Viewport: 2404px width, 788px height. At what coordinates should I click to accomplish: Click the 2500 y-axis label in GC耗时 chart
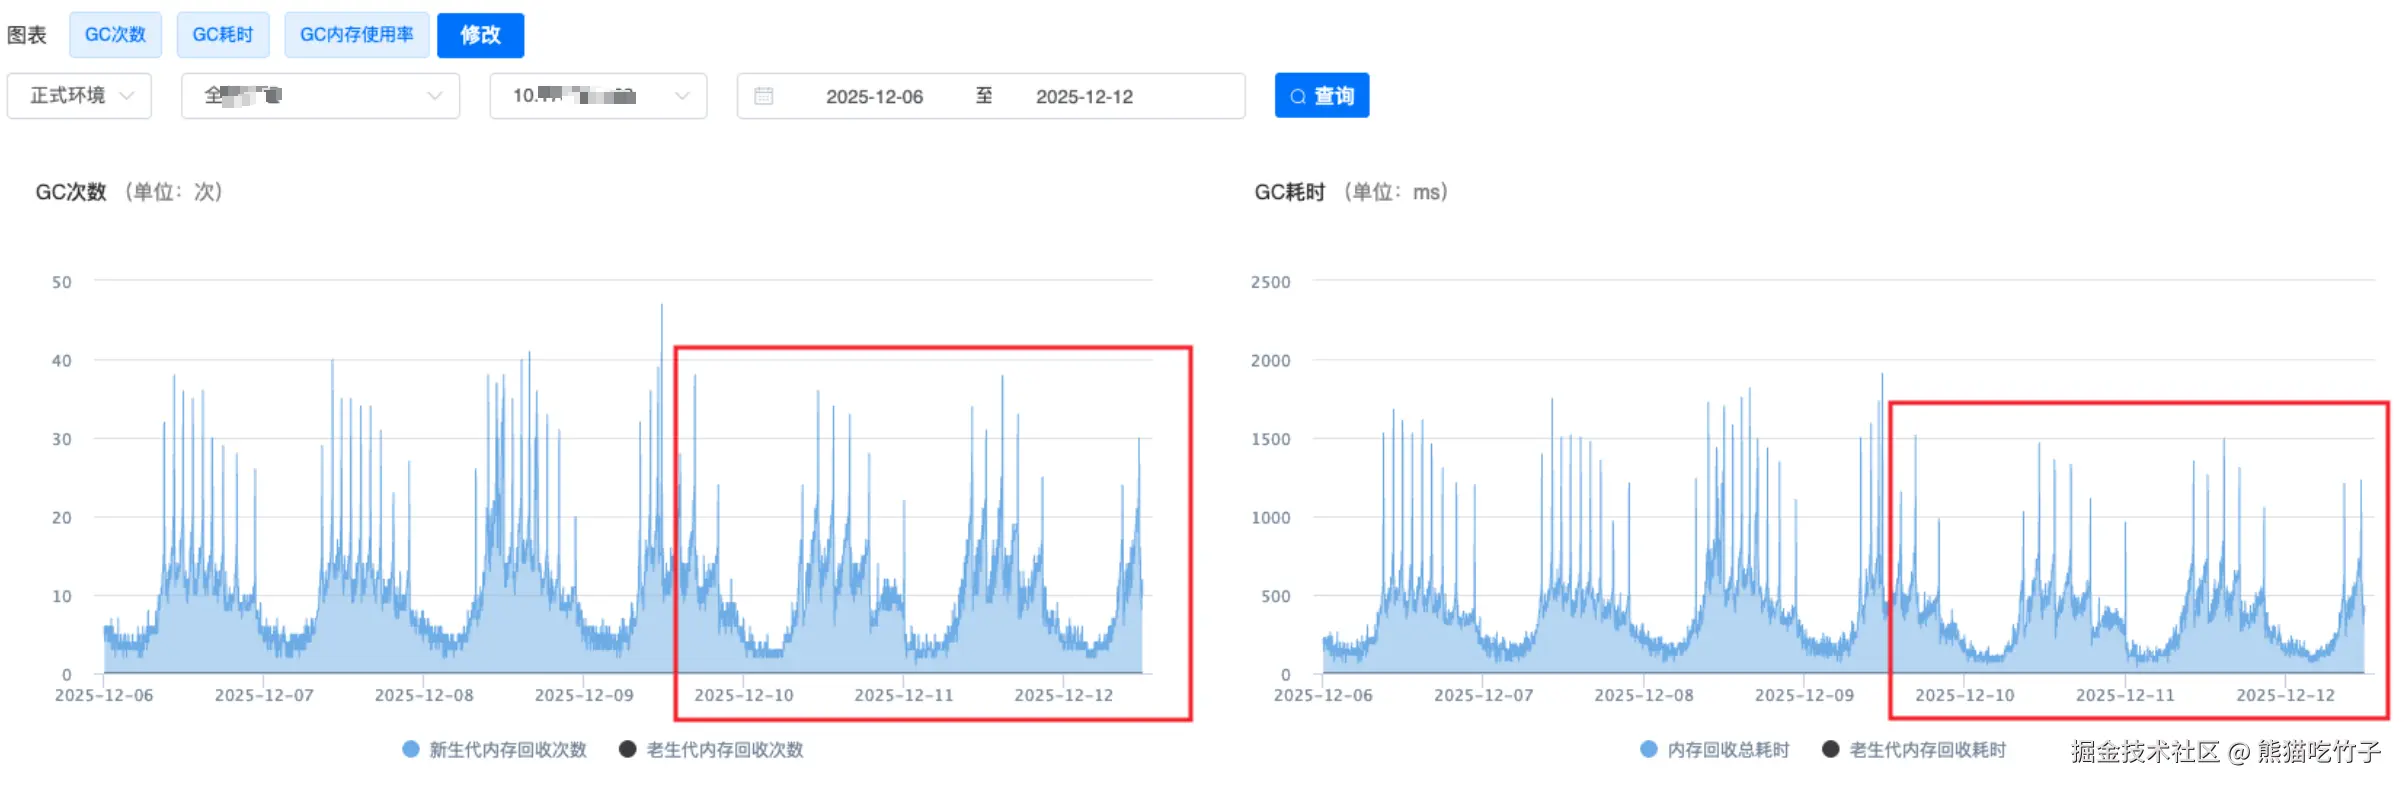1270,282
